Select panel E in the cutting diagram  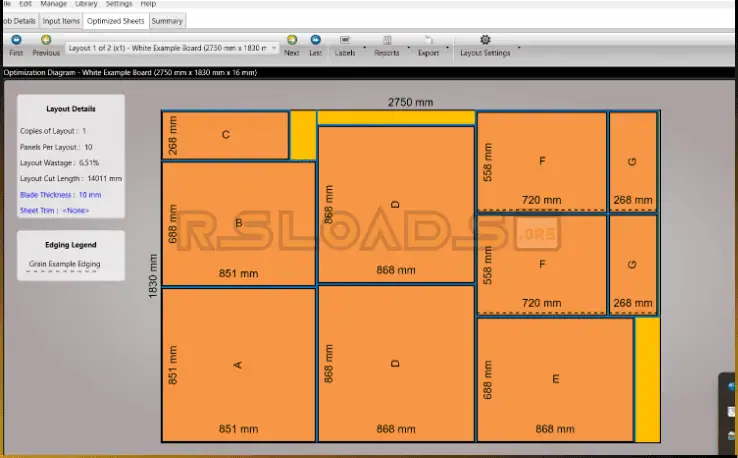555,379
